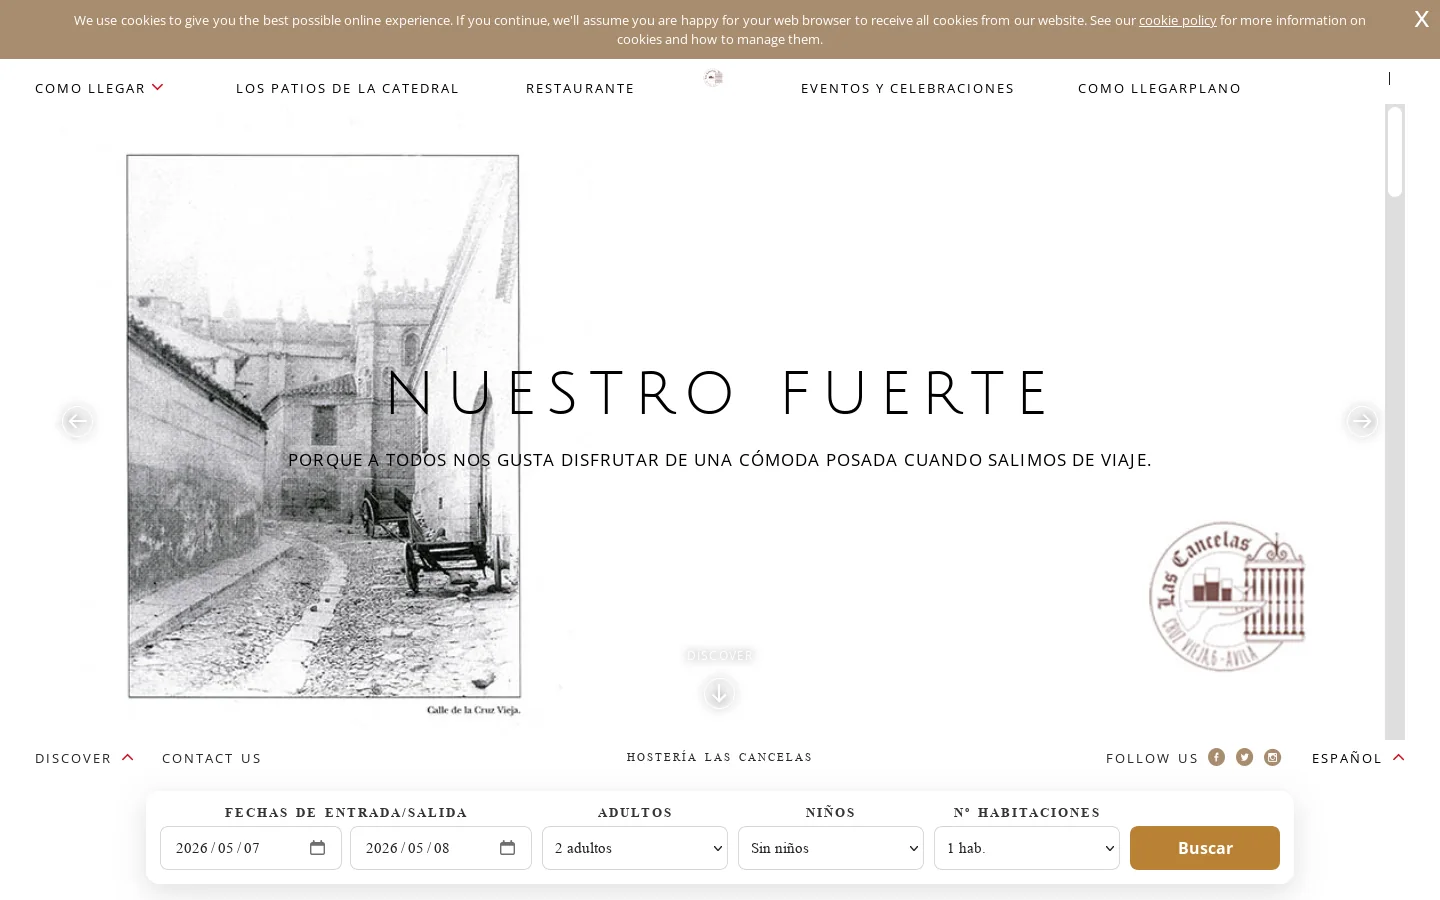
Task: Open Eventos y Celebraciones
Action: [907, 88]
